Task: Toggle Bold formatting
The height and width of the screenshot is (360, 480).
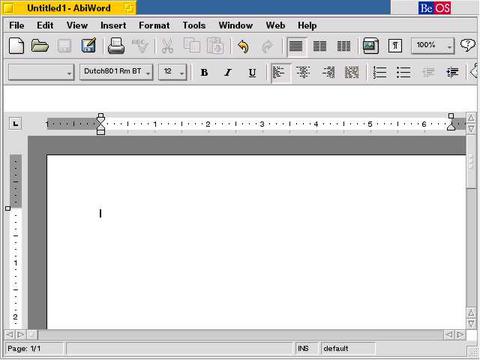Action: click(x=204, y=72)
